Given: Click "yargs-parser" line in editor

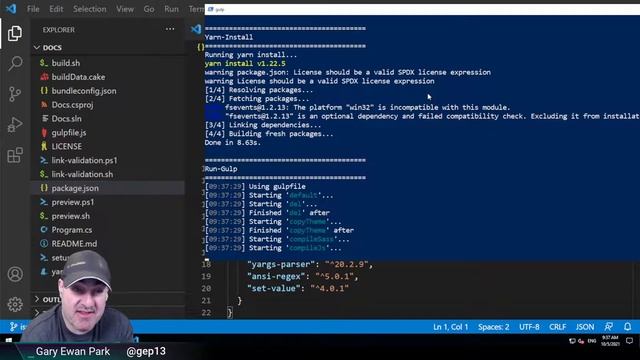Looking at the screenshot, I should click(x=310, y=264).
